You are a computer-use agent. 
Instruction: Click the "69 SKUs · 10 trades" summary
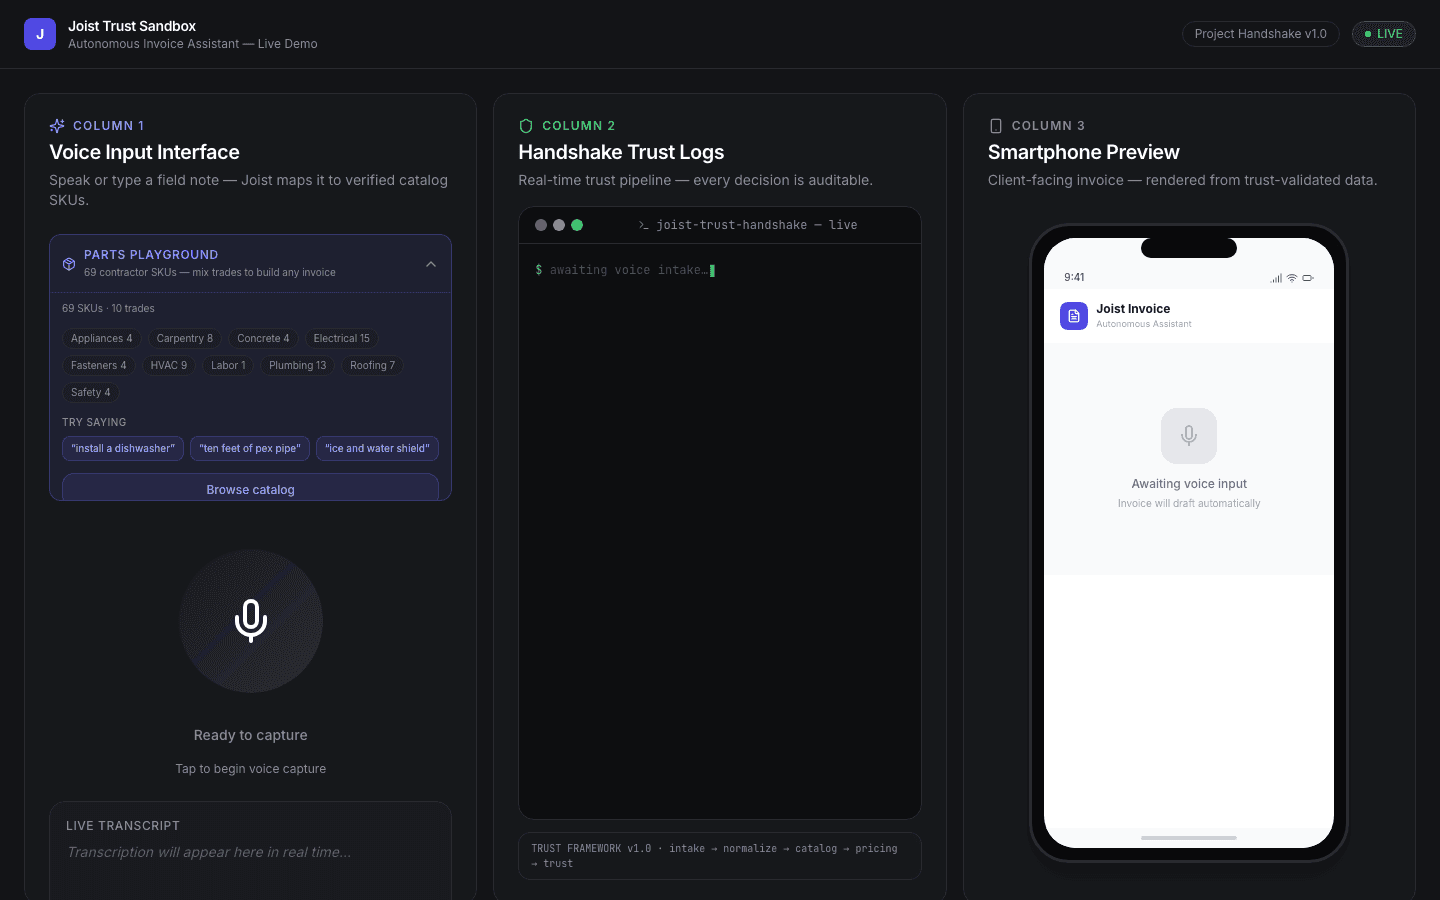pyautogui.click(x=108, y=308)
